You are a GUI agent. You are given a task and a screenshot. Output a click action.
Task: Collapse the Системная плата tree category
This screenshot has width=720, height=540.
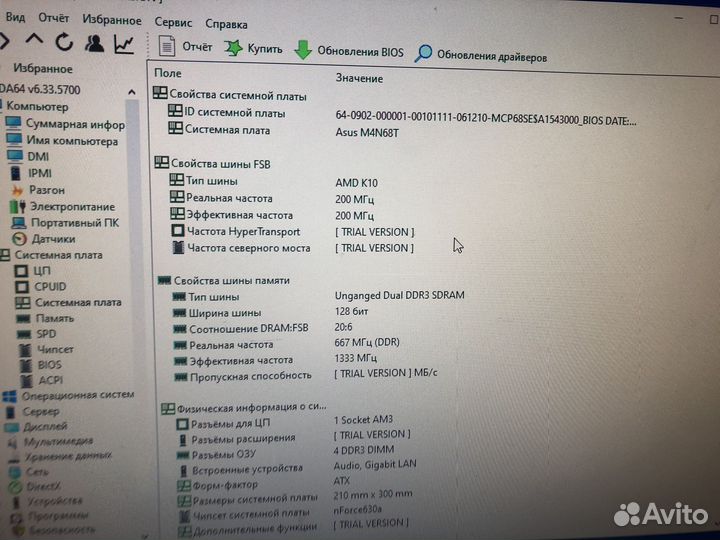click(51, 255)
